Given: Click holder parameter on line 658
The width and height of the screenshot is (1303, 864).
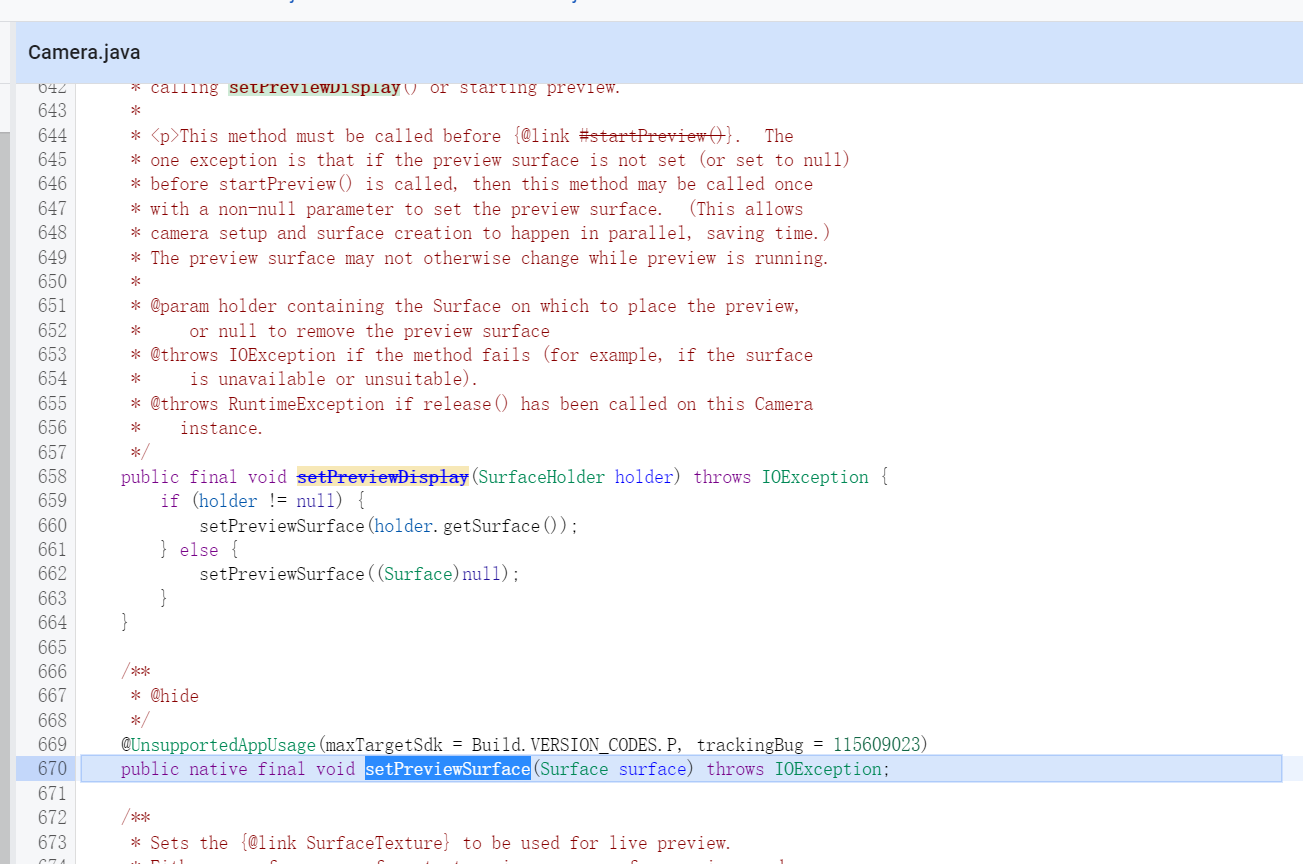Looking at the screenshot, I should (644, 477).
